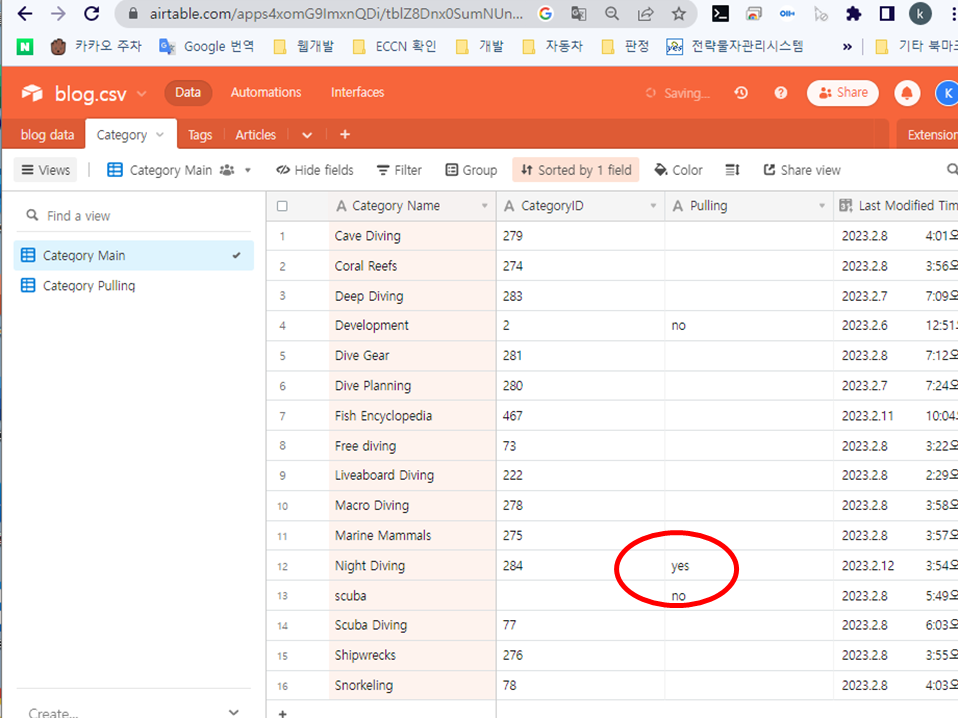Expand the hidden tables list chevron

pos(307,135)
